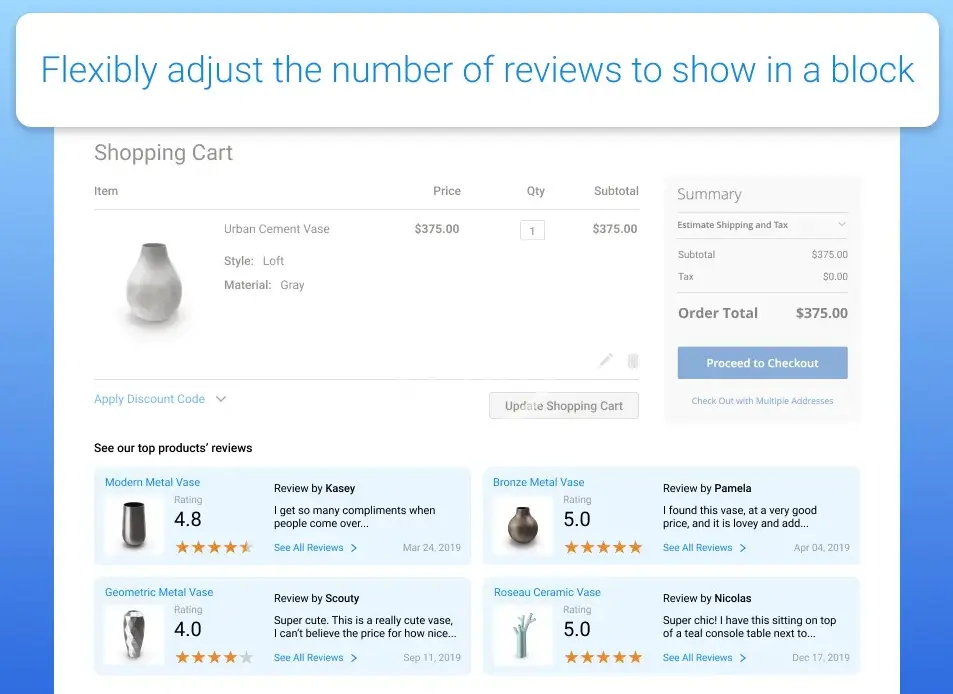Open Roseau Ceramic Vase product link
This screenshot has width=953, height=694.
coord(547,592)
